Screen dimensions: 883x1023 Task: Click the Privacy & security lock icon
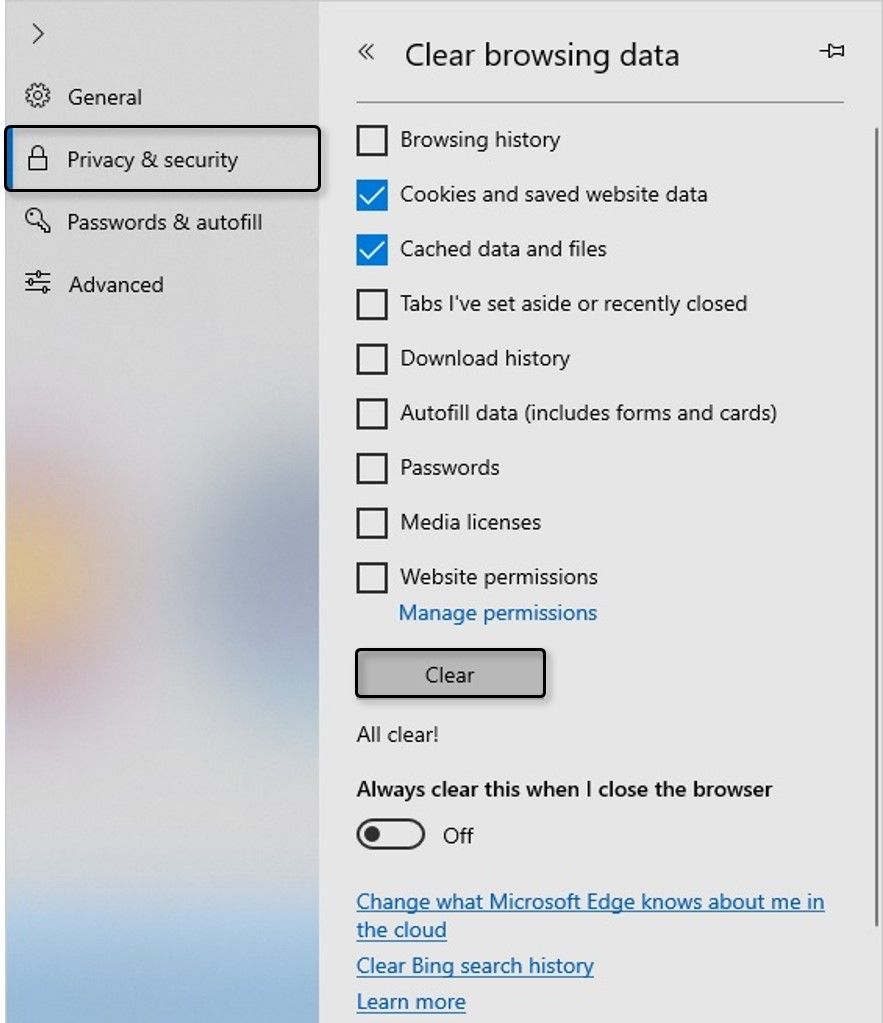point(38,159)
